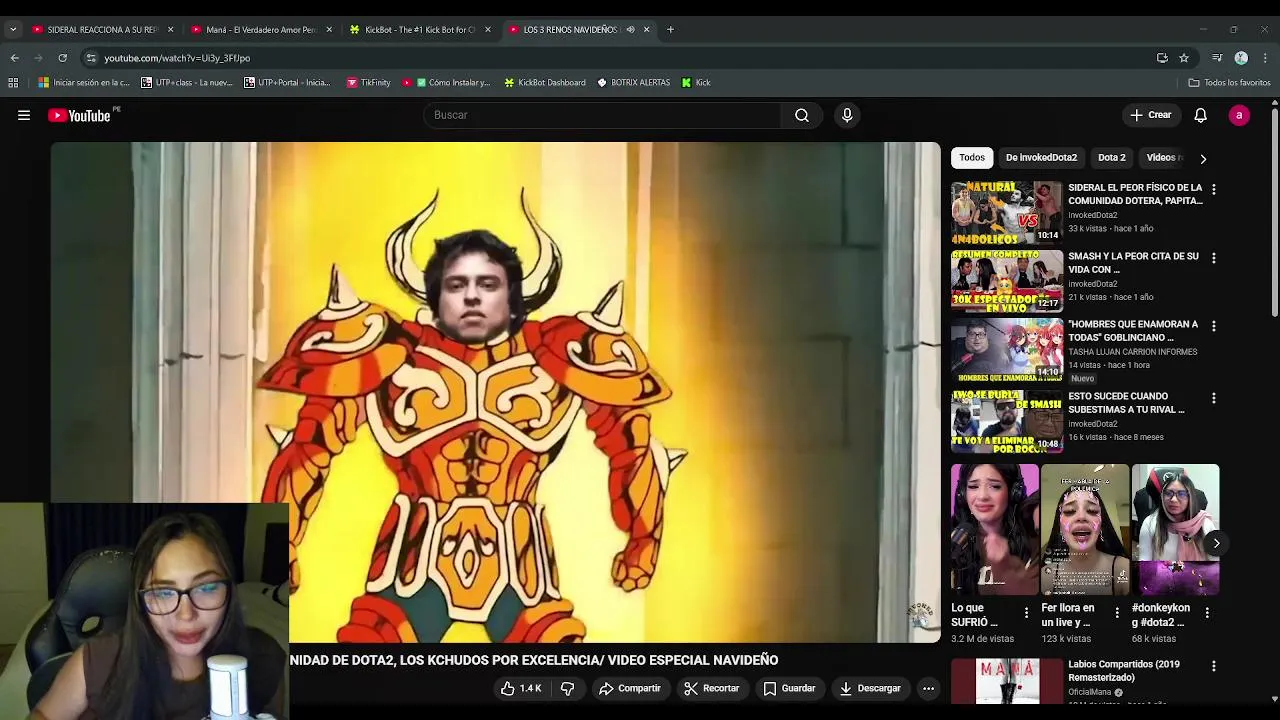Open the account avatar menu

pyautogui.click(x=1239, y=115)
